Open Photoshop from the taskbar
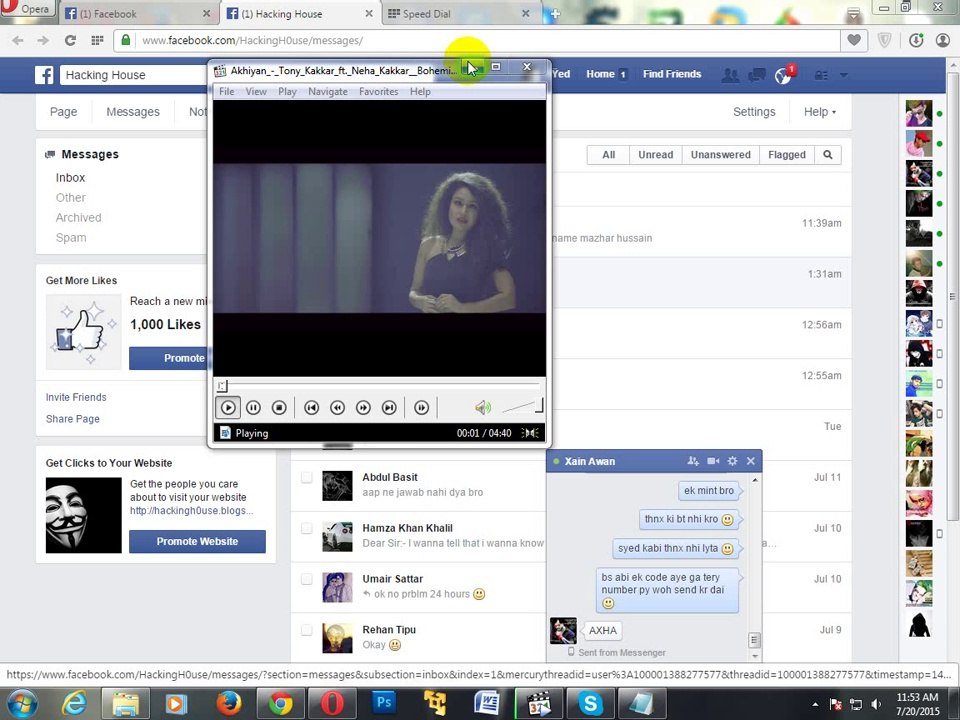This screenshot has width=960, height=720. (384, 703)
